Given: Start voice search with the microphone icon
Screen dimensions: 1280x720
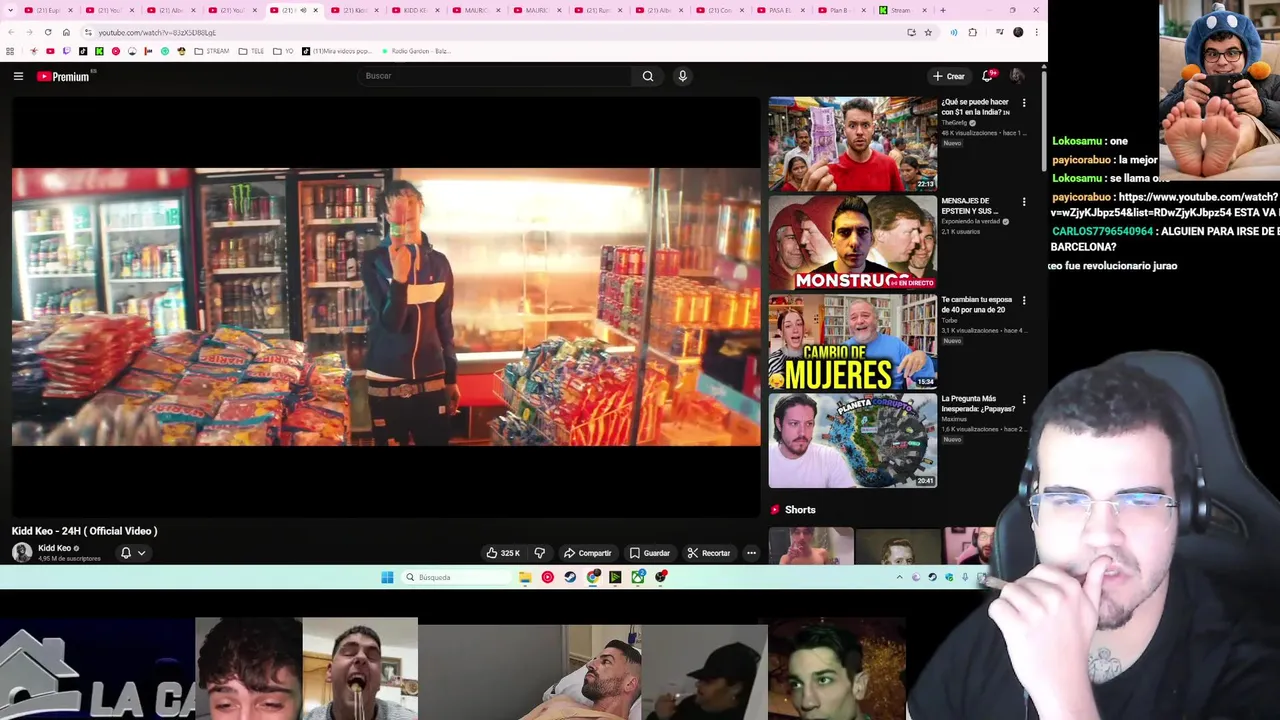Looking at the screenshot, I should pyautogui.click(x=683, y=76).
